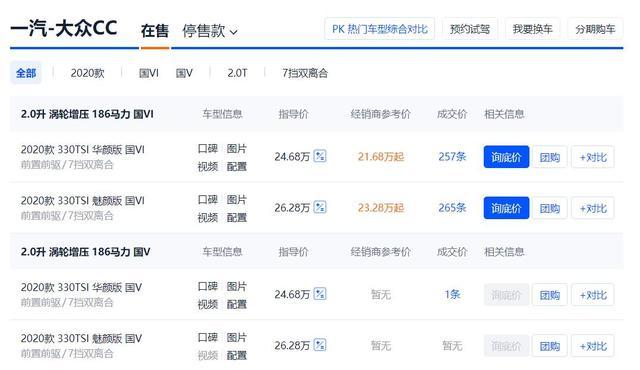View 1条 transaction price for 华颜版 国V
This screenshot has height=370, width=640.
pos(452,294)
